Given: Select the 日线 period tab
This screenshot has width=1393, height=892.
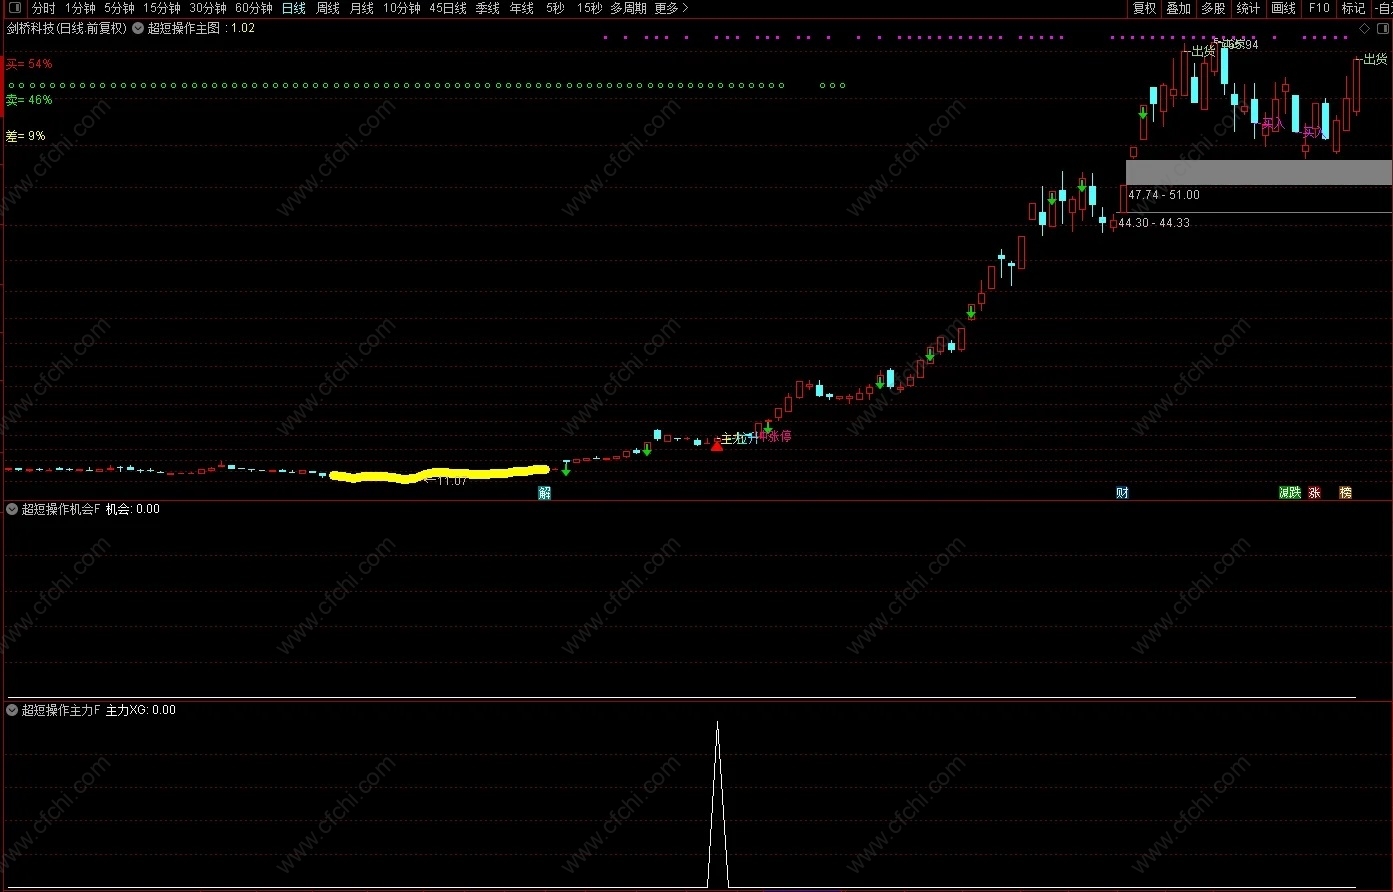Looking at the screenshot, I should [294, 8].
